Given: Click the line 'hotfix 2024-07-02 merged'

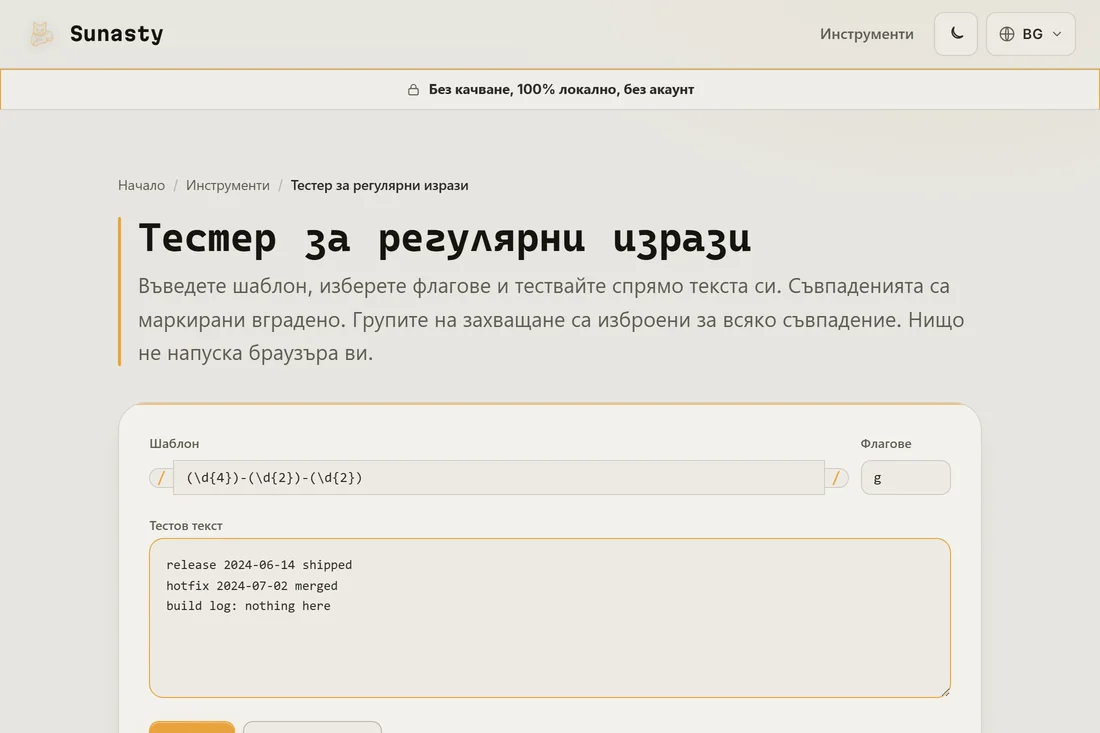Looking at the screenshot, I should pos(252,586).
